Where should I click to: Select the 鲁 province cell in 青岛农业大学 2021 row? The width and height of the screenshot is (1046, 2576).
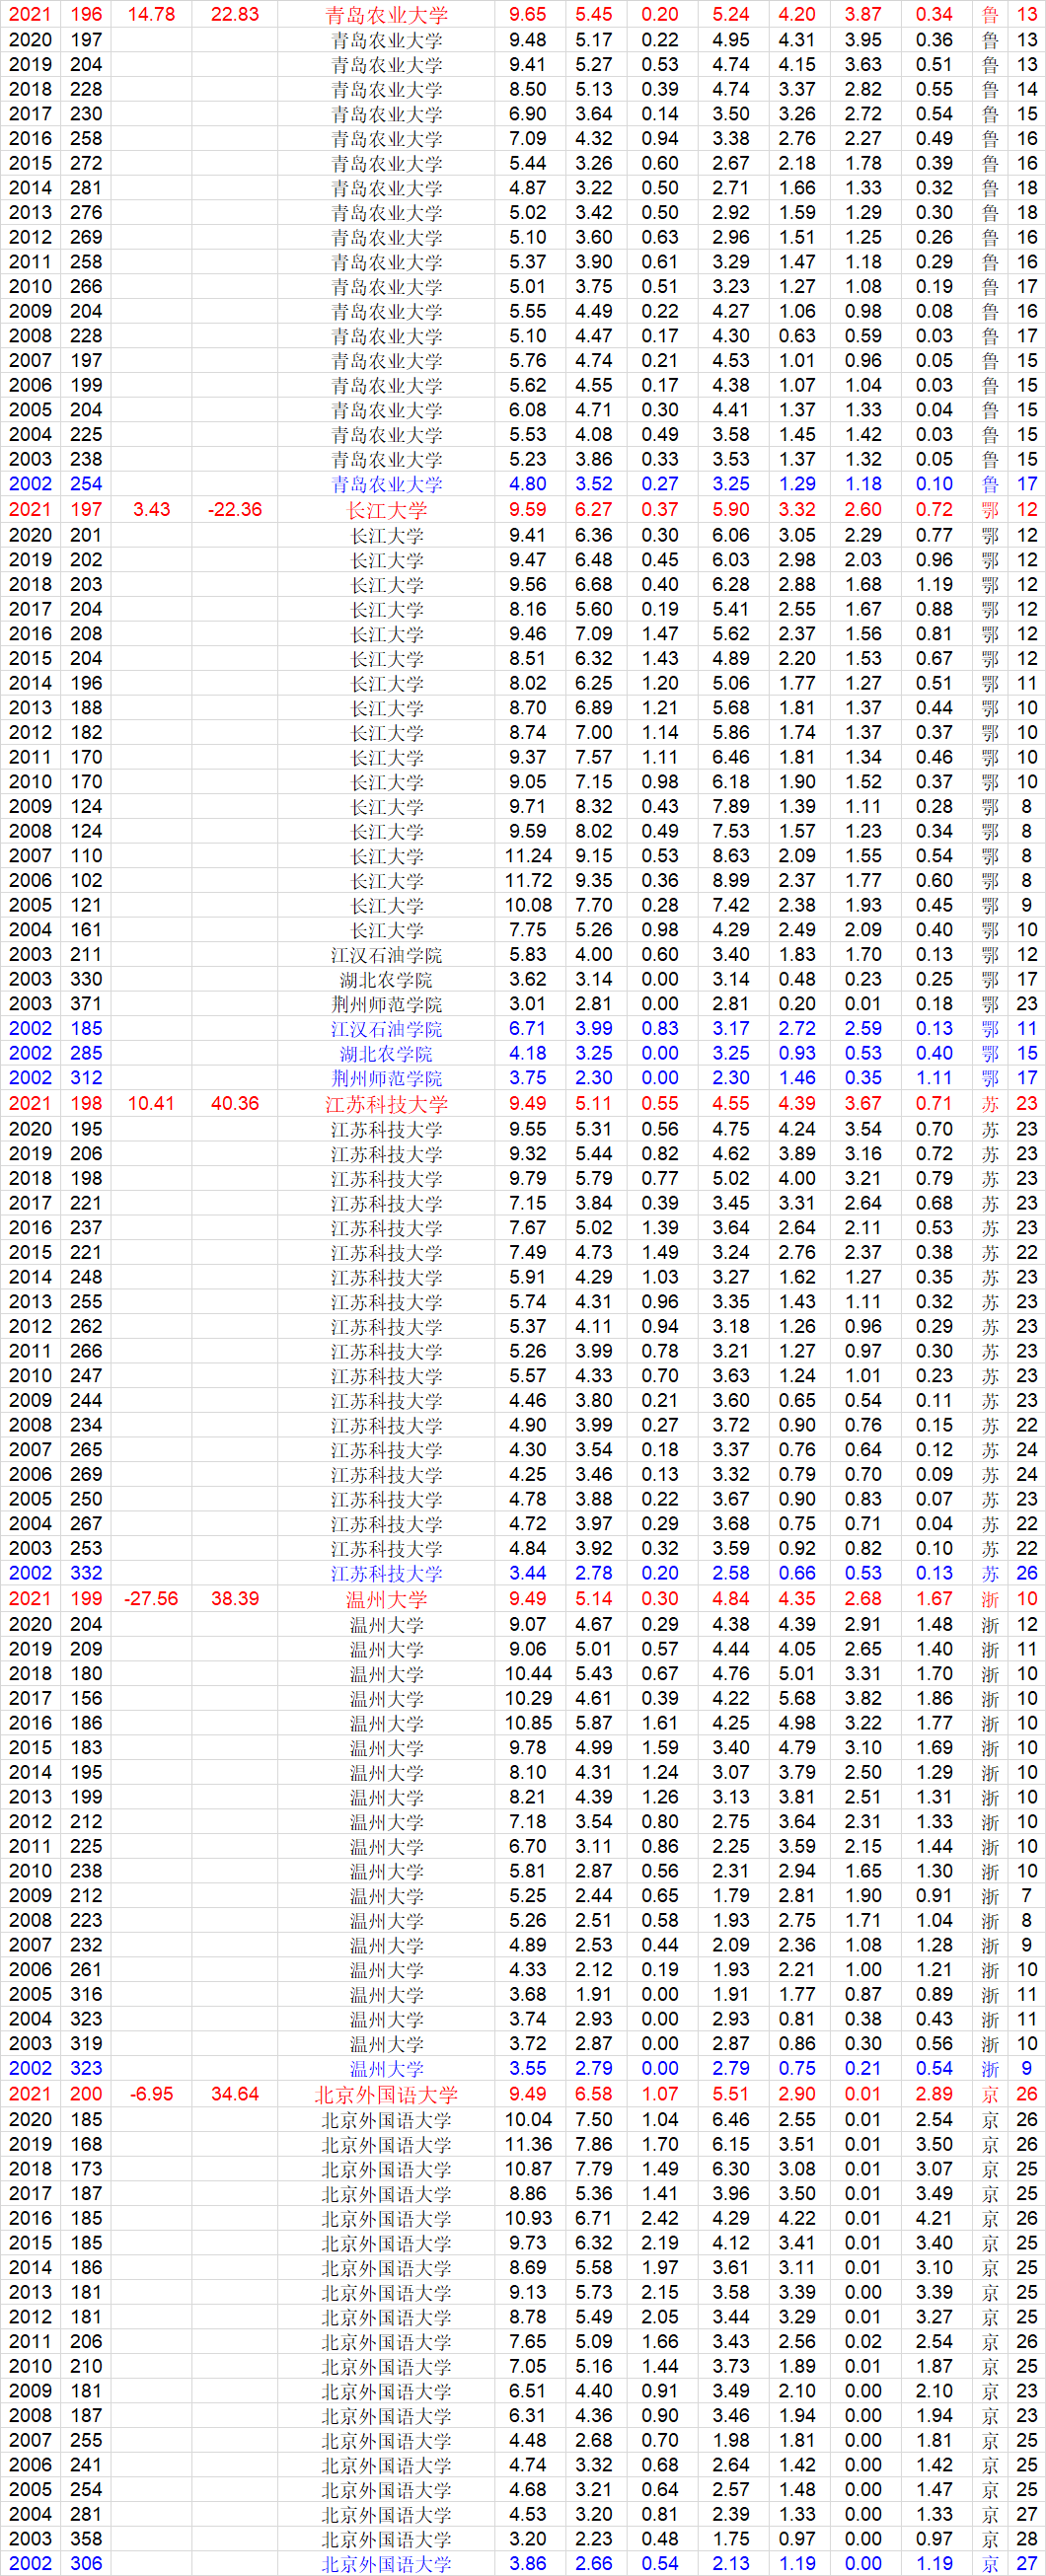[990, 15]
